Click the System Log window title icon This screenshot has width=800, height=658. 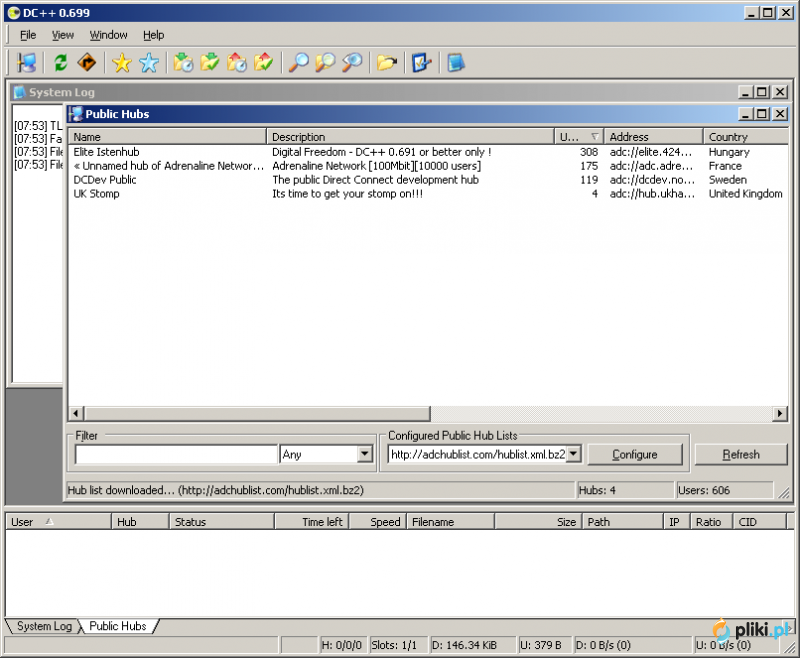(19, 92)
